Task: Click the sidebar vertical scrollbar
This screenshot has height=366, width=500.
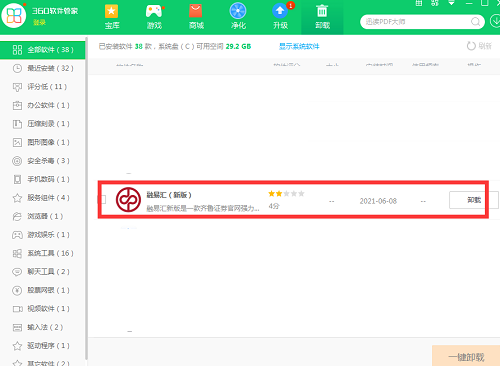Action: 87,198
